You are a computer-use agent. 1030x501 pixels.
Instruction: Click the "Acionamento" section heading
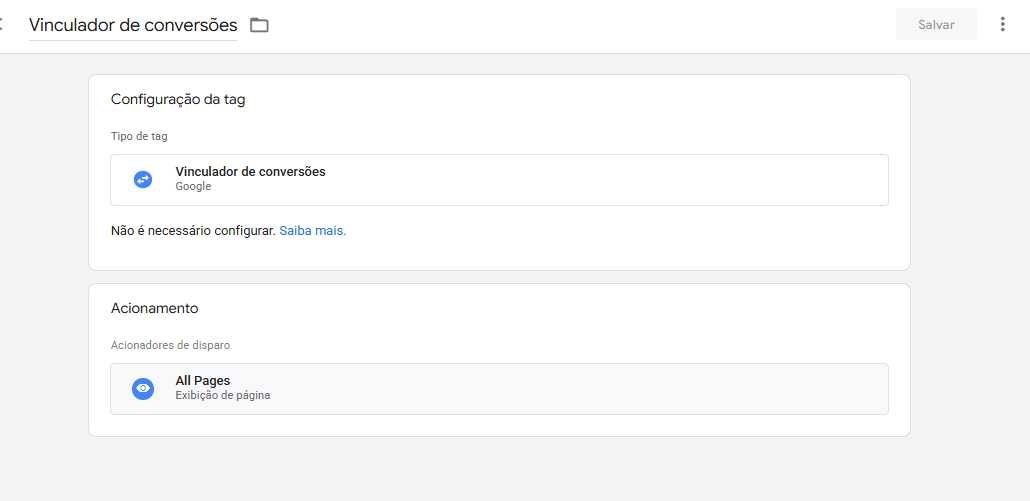click(x=154, y=308)
